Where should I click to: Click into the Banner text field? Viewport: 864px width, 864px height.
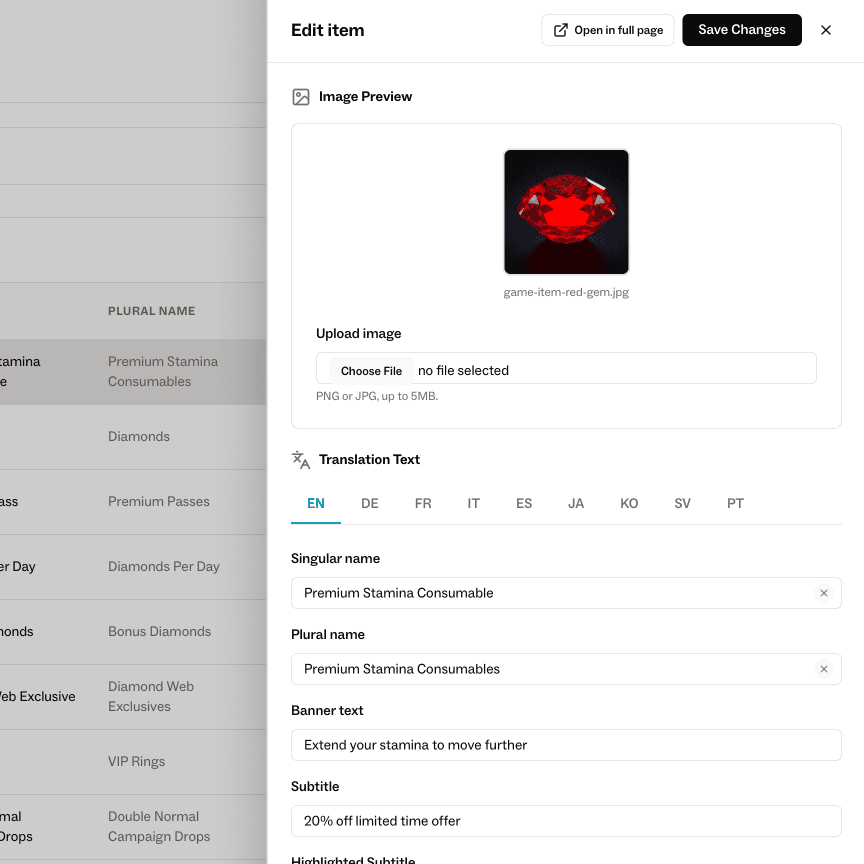pyautogui.click(x=566, y=745)
